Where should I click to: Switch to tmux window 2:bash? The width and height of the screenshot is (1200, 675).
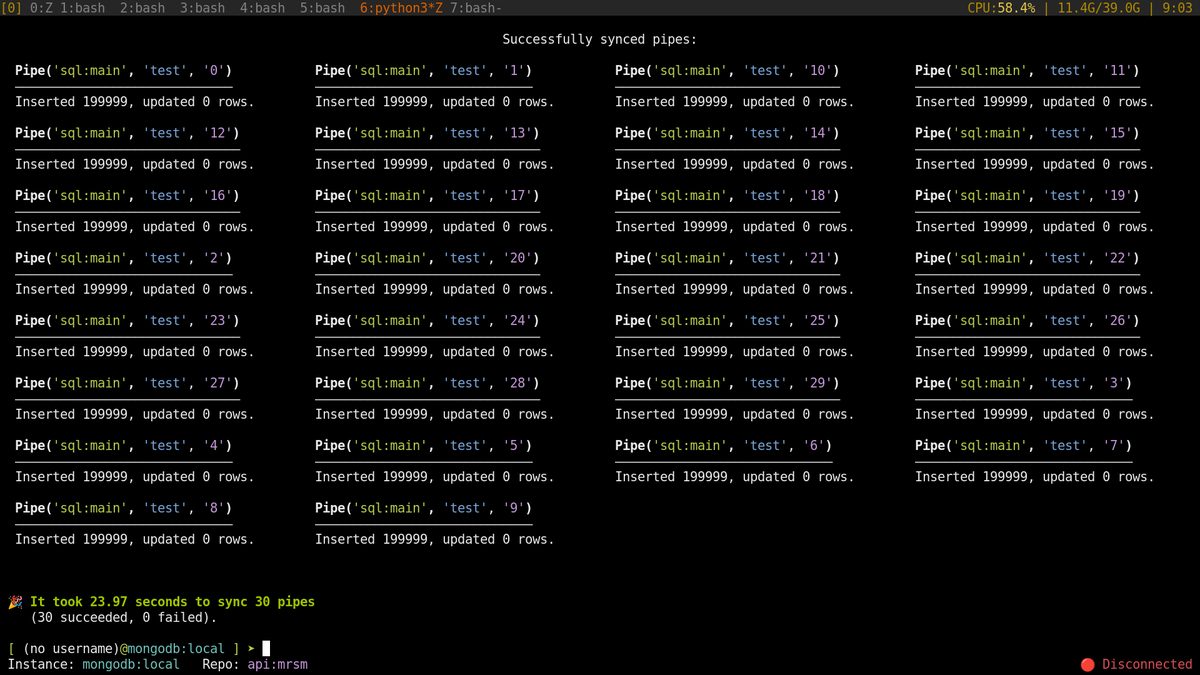click(142, 8)
